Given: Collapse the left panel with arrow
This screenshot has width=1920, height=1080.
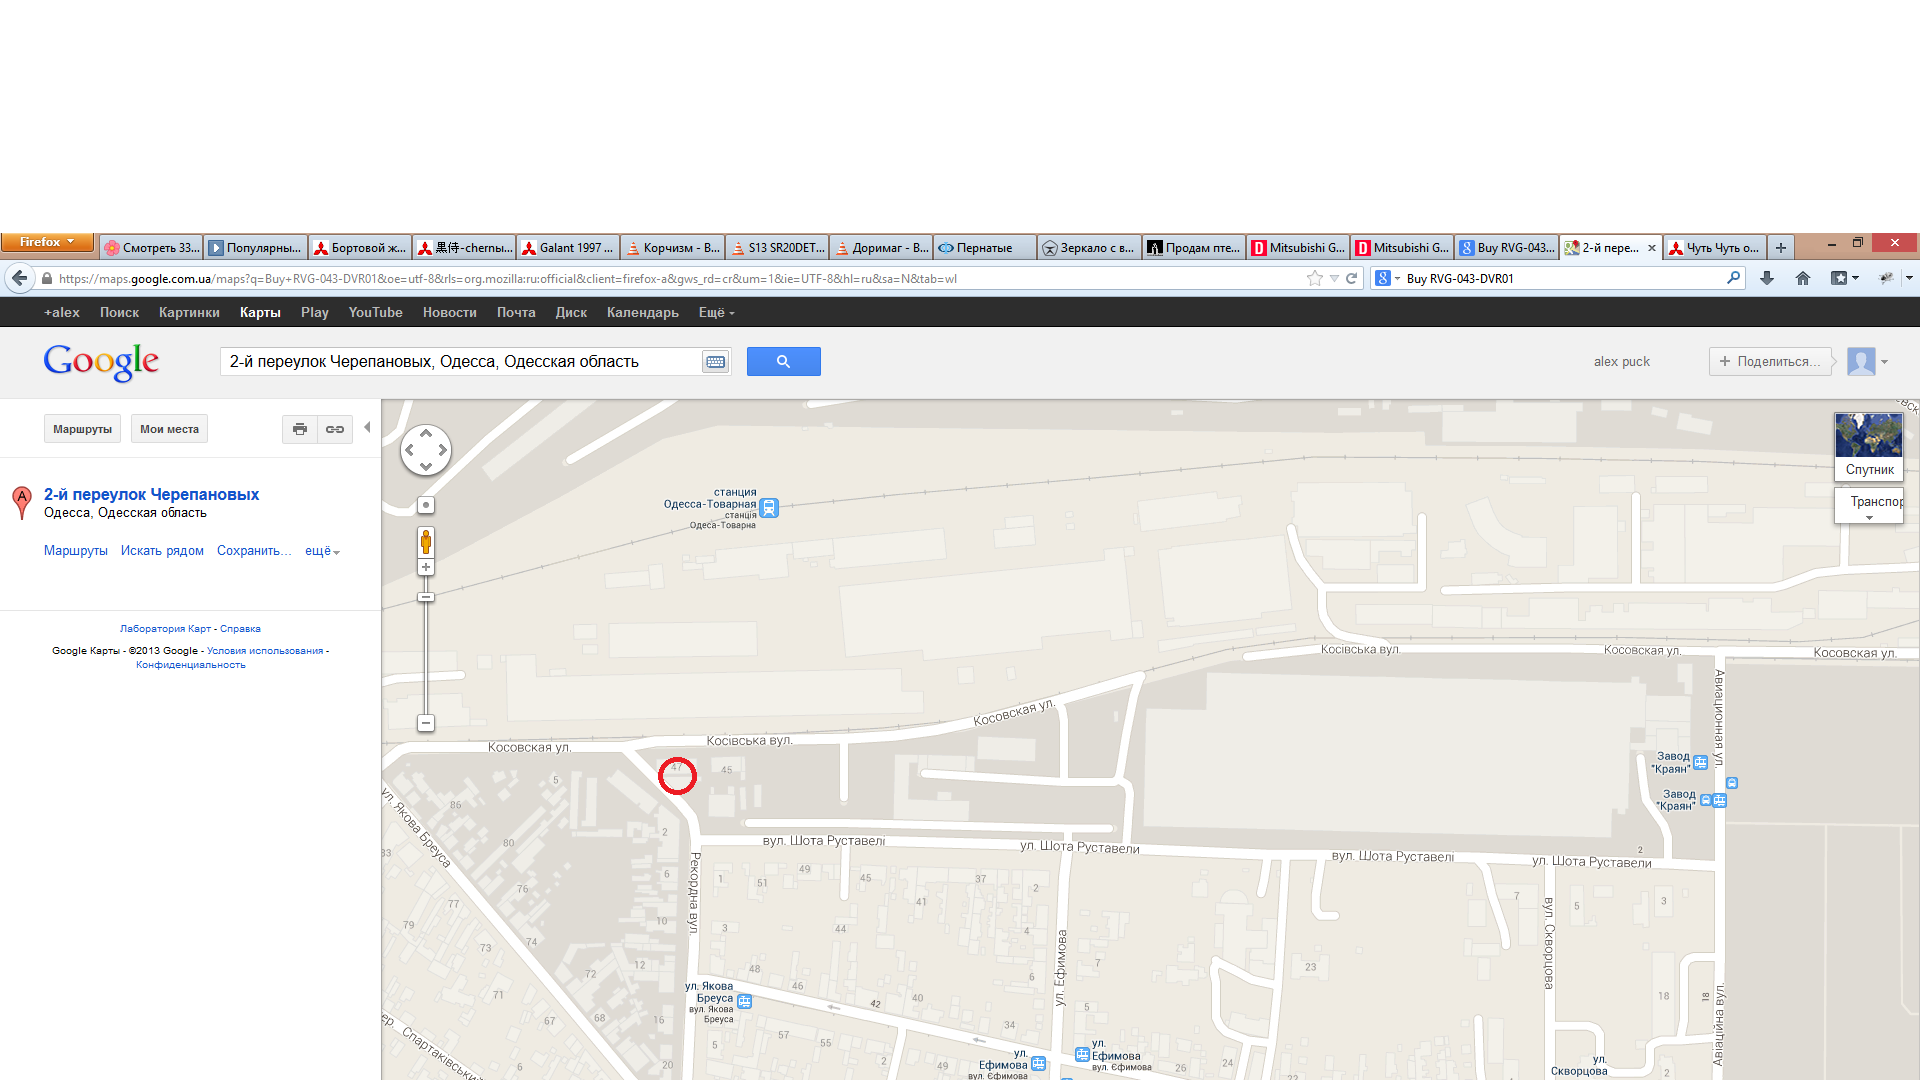Looking at the screenshot, I should pyautogui.click(x=367, y=428).
